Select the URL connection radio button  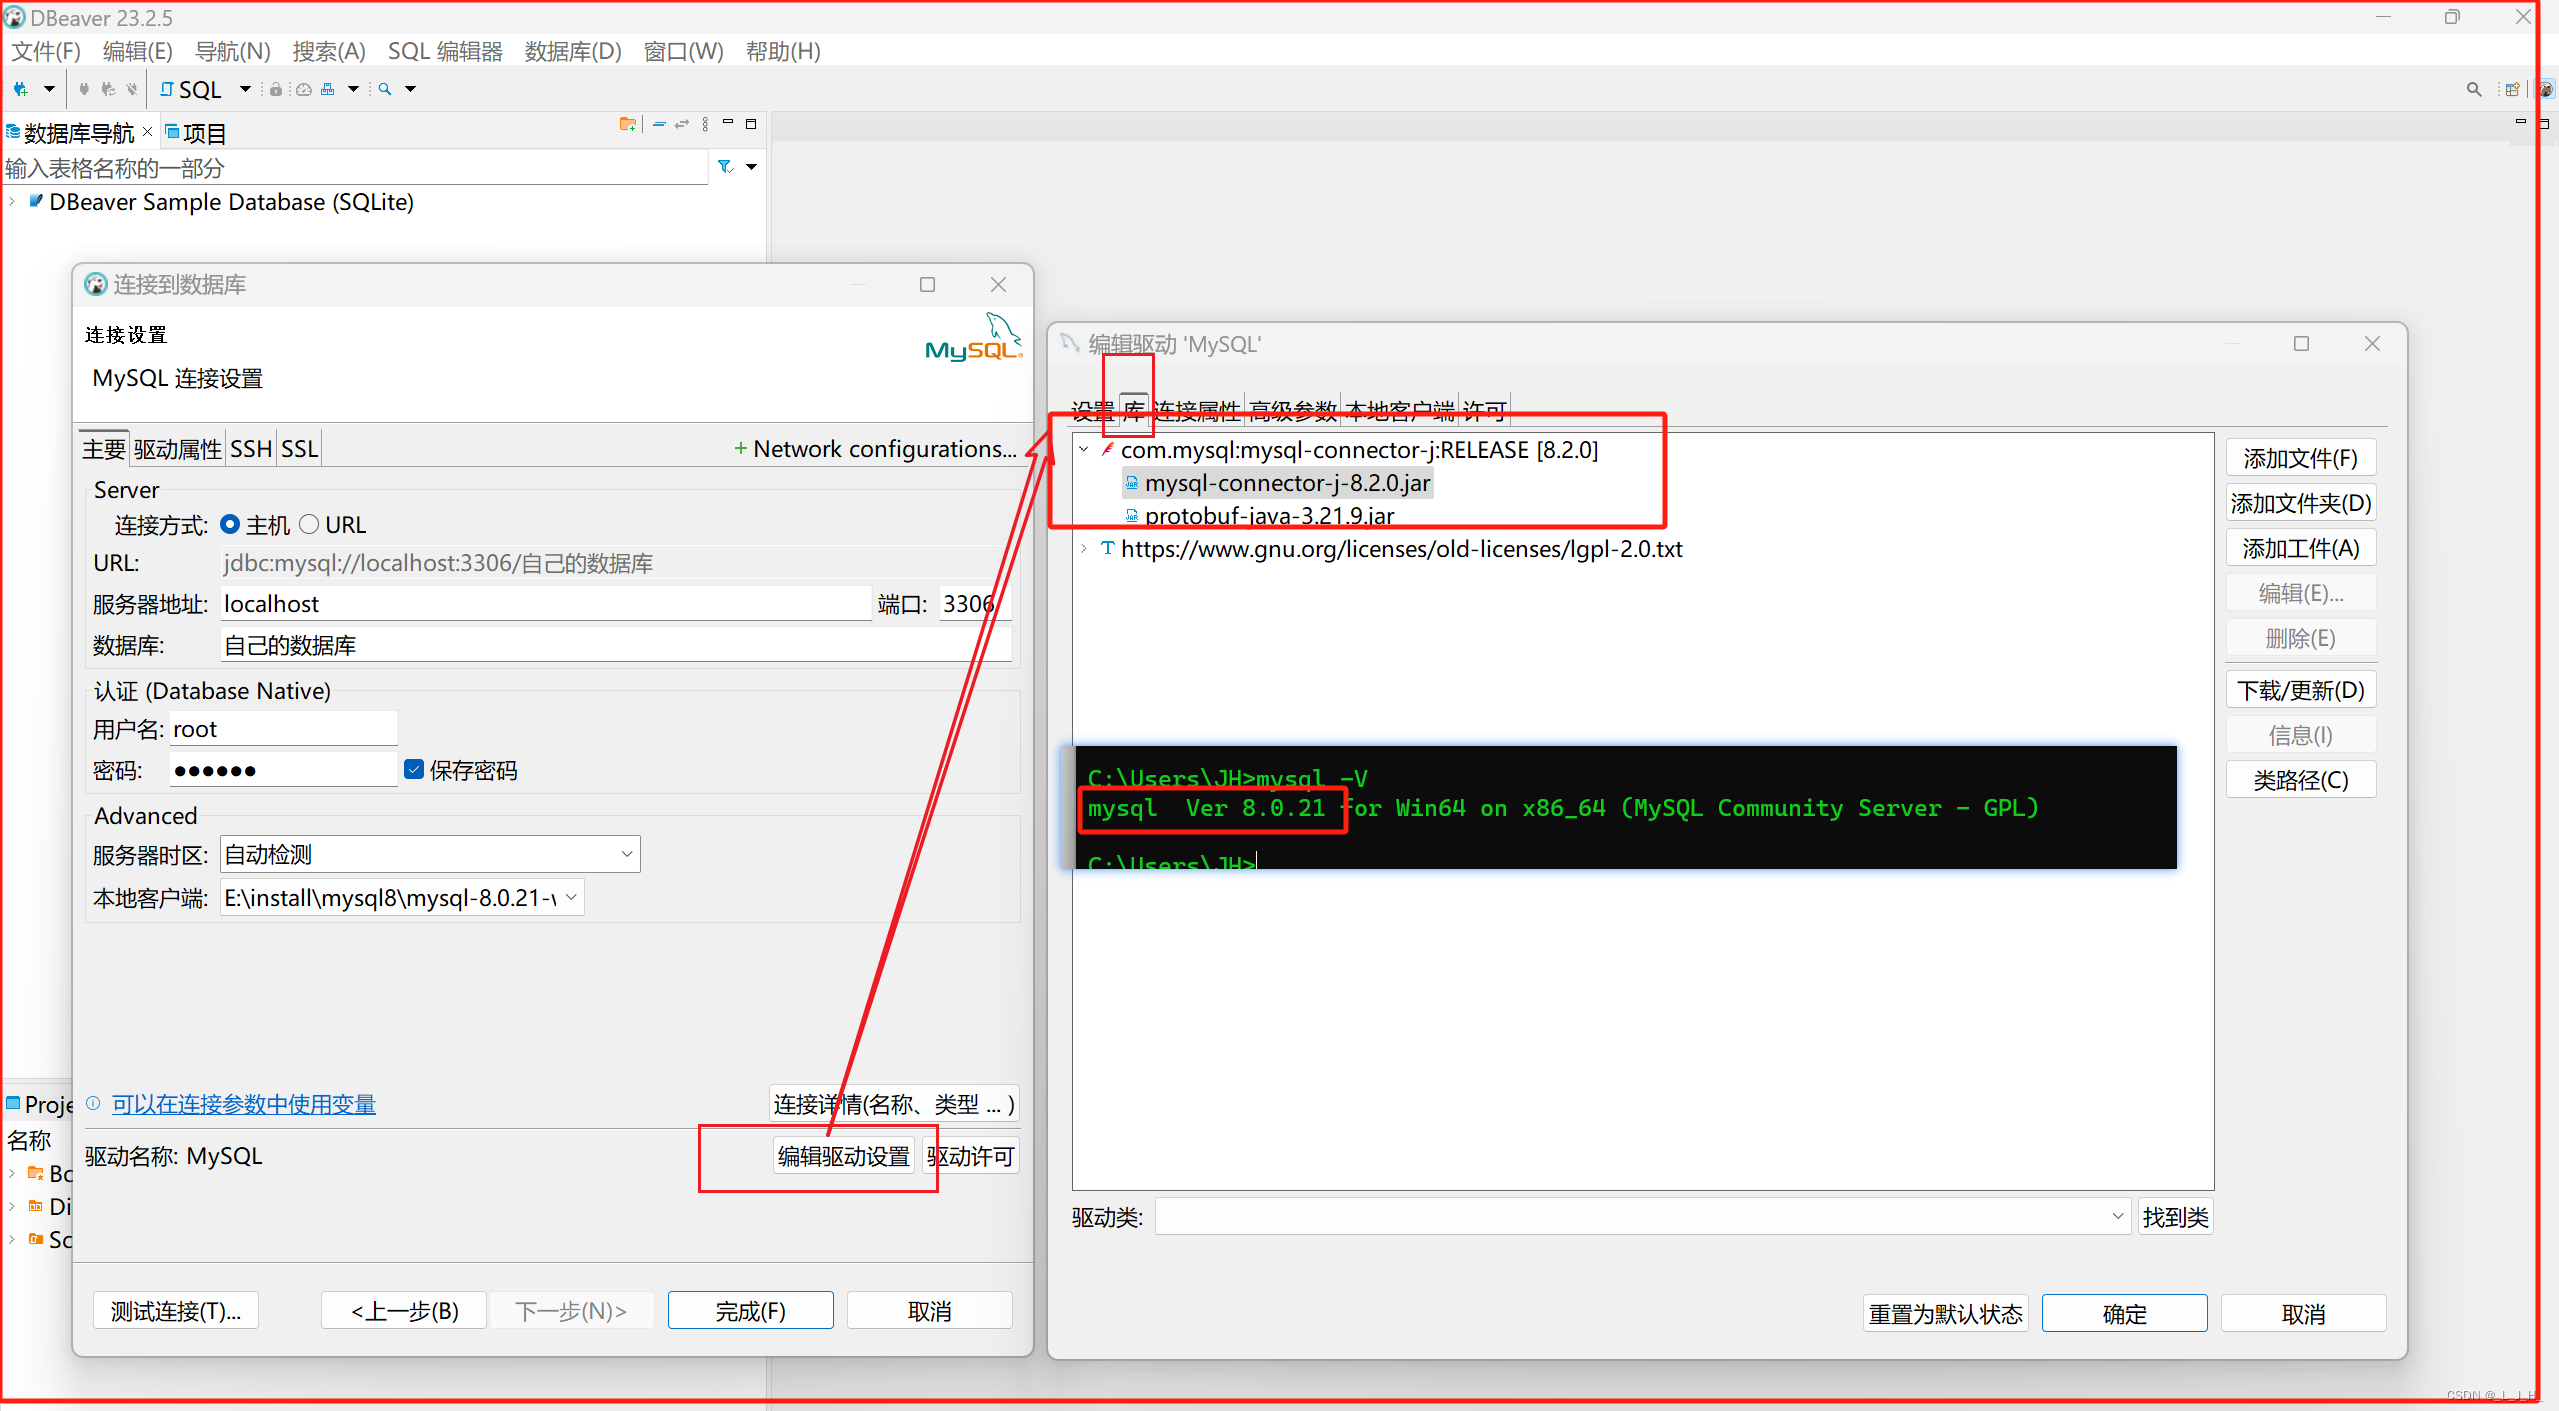309,524
